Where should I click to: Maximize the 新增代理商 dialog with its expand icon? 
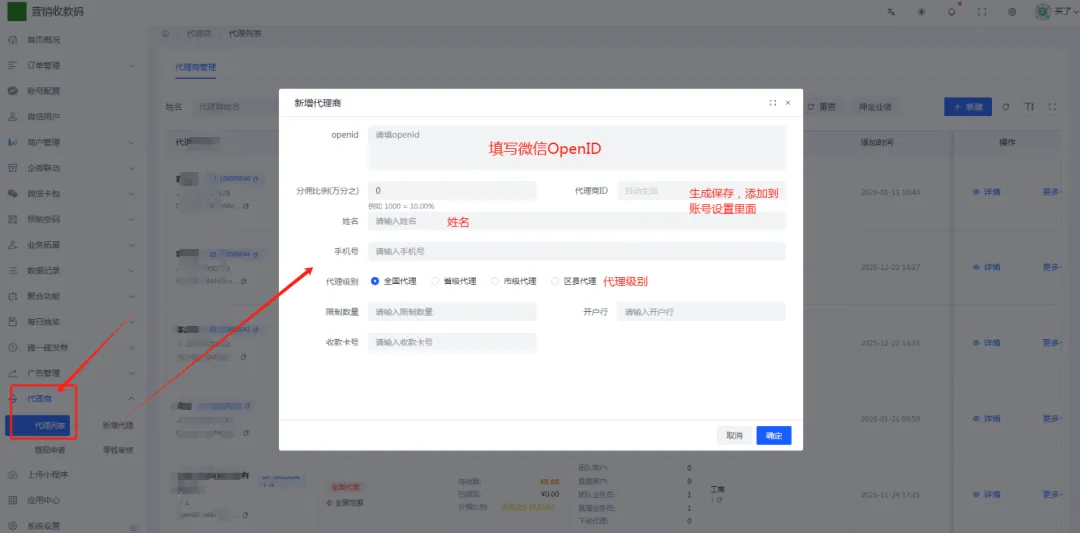[x=772, y=103]
